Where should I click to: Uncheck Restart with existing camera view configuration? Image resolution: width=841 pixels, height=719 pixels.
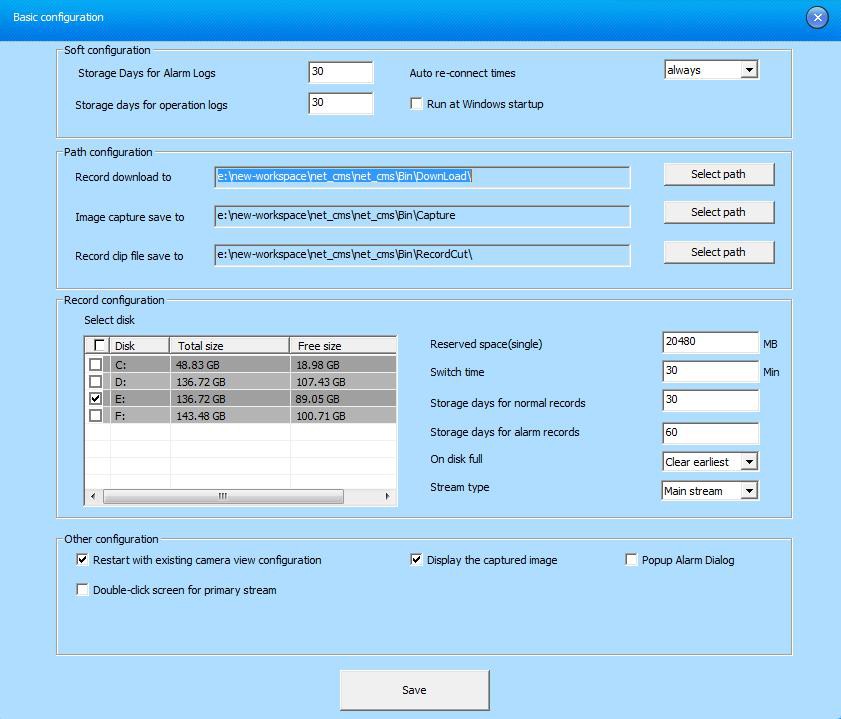coord(83,560)
